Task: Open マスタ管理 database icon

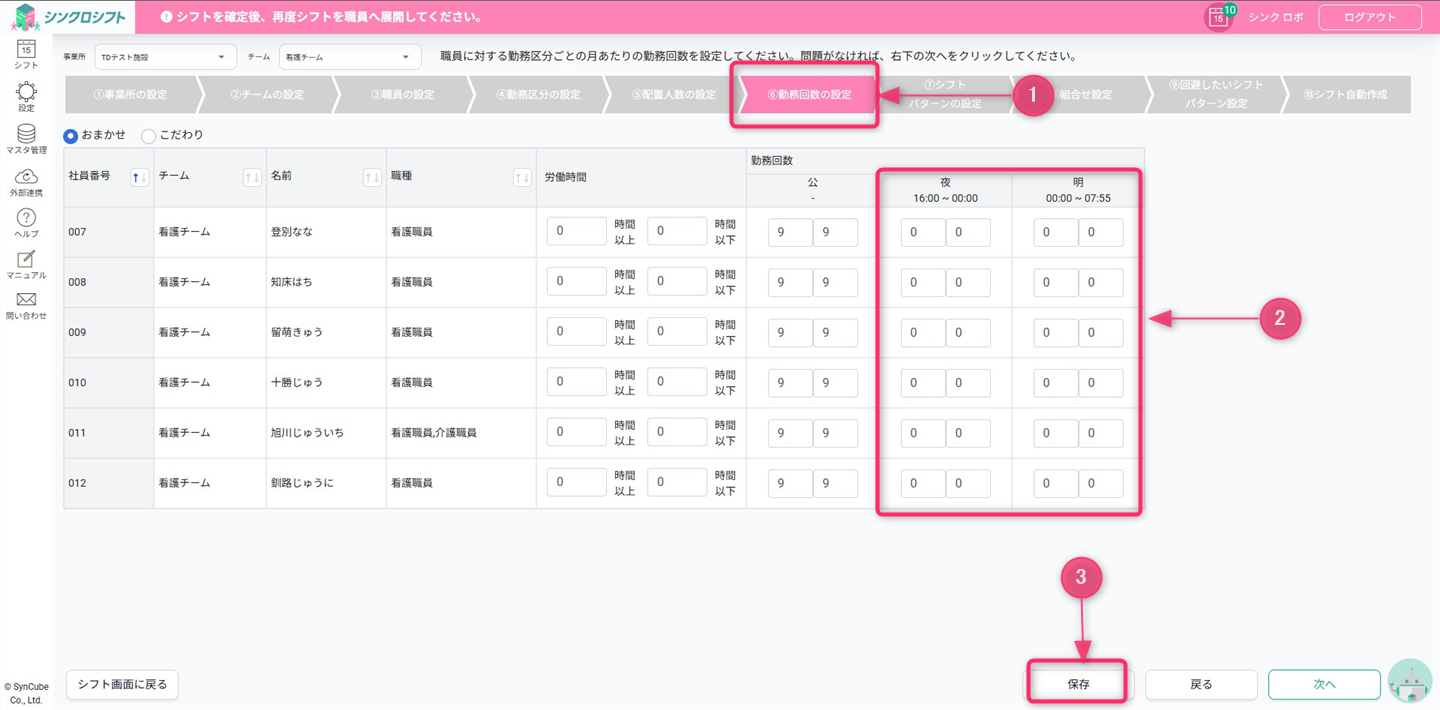Action: pyautogui.click(x=26, y=136)
